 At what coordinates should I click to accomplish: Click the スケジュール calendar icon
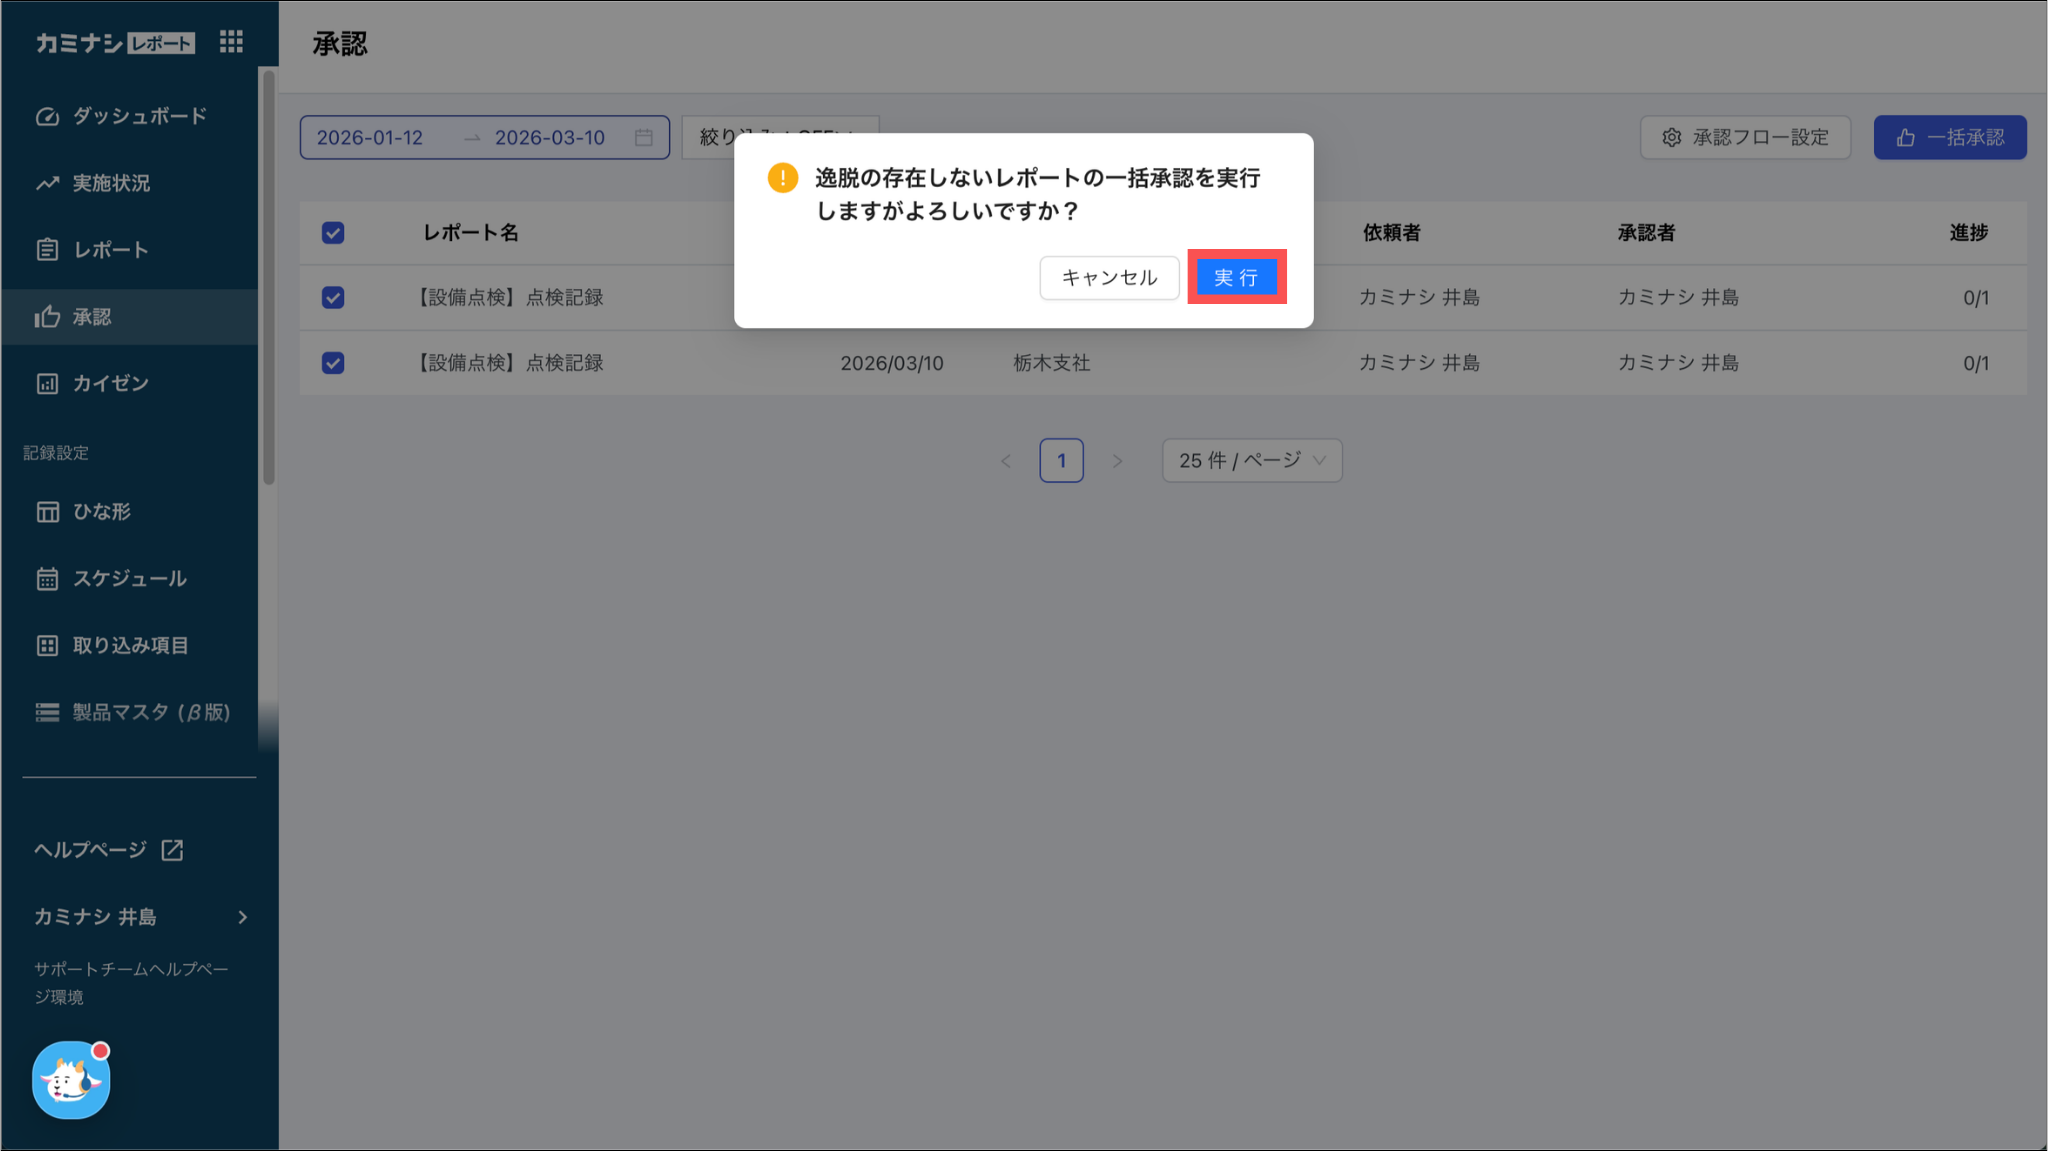(x=47, y=579)
